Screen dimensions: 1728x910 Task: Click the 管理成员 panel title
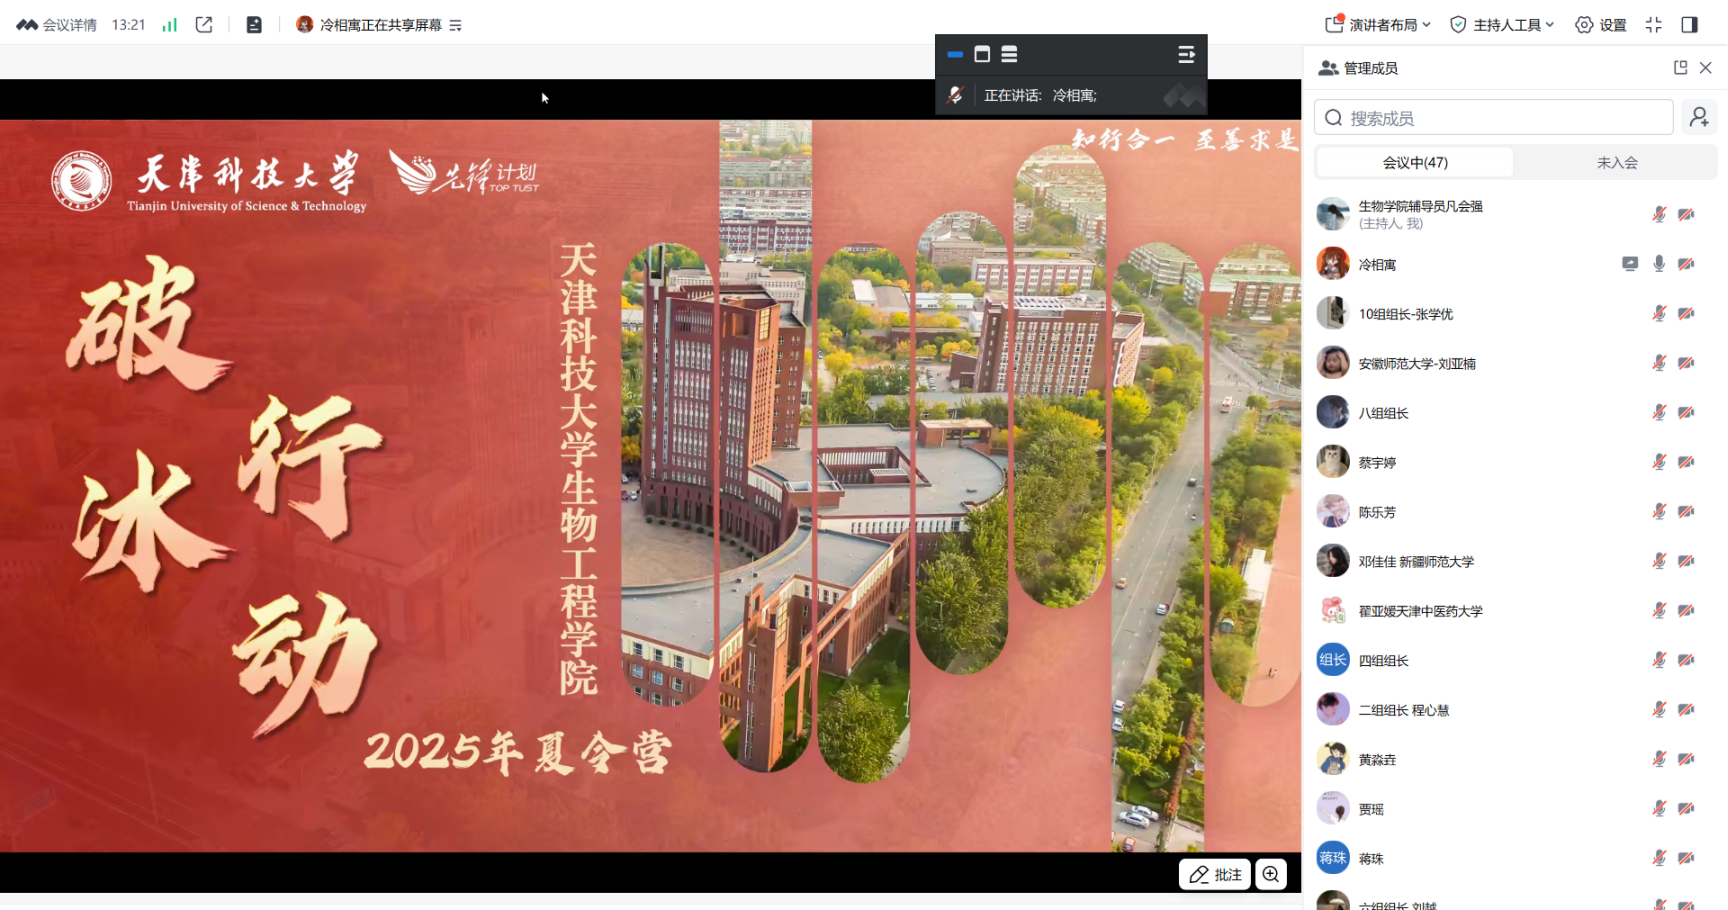(1370, 68)
